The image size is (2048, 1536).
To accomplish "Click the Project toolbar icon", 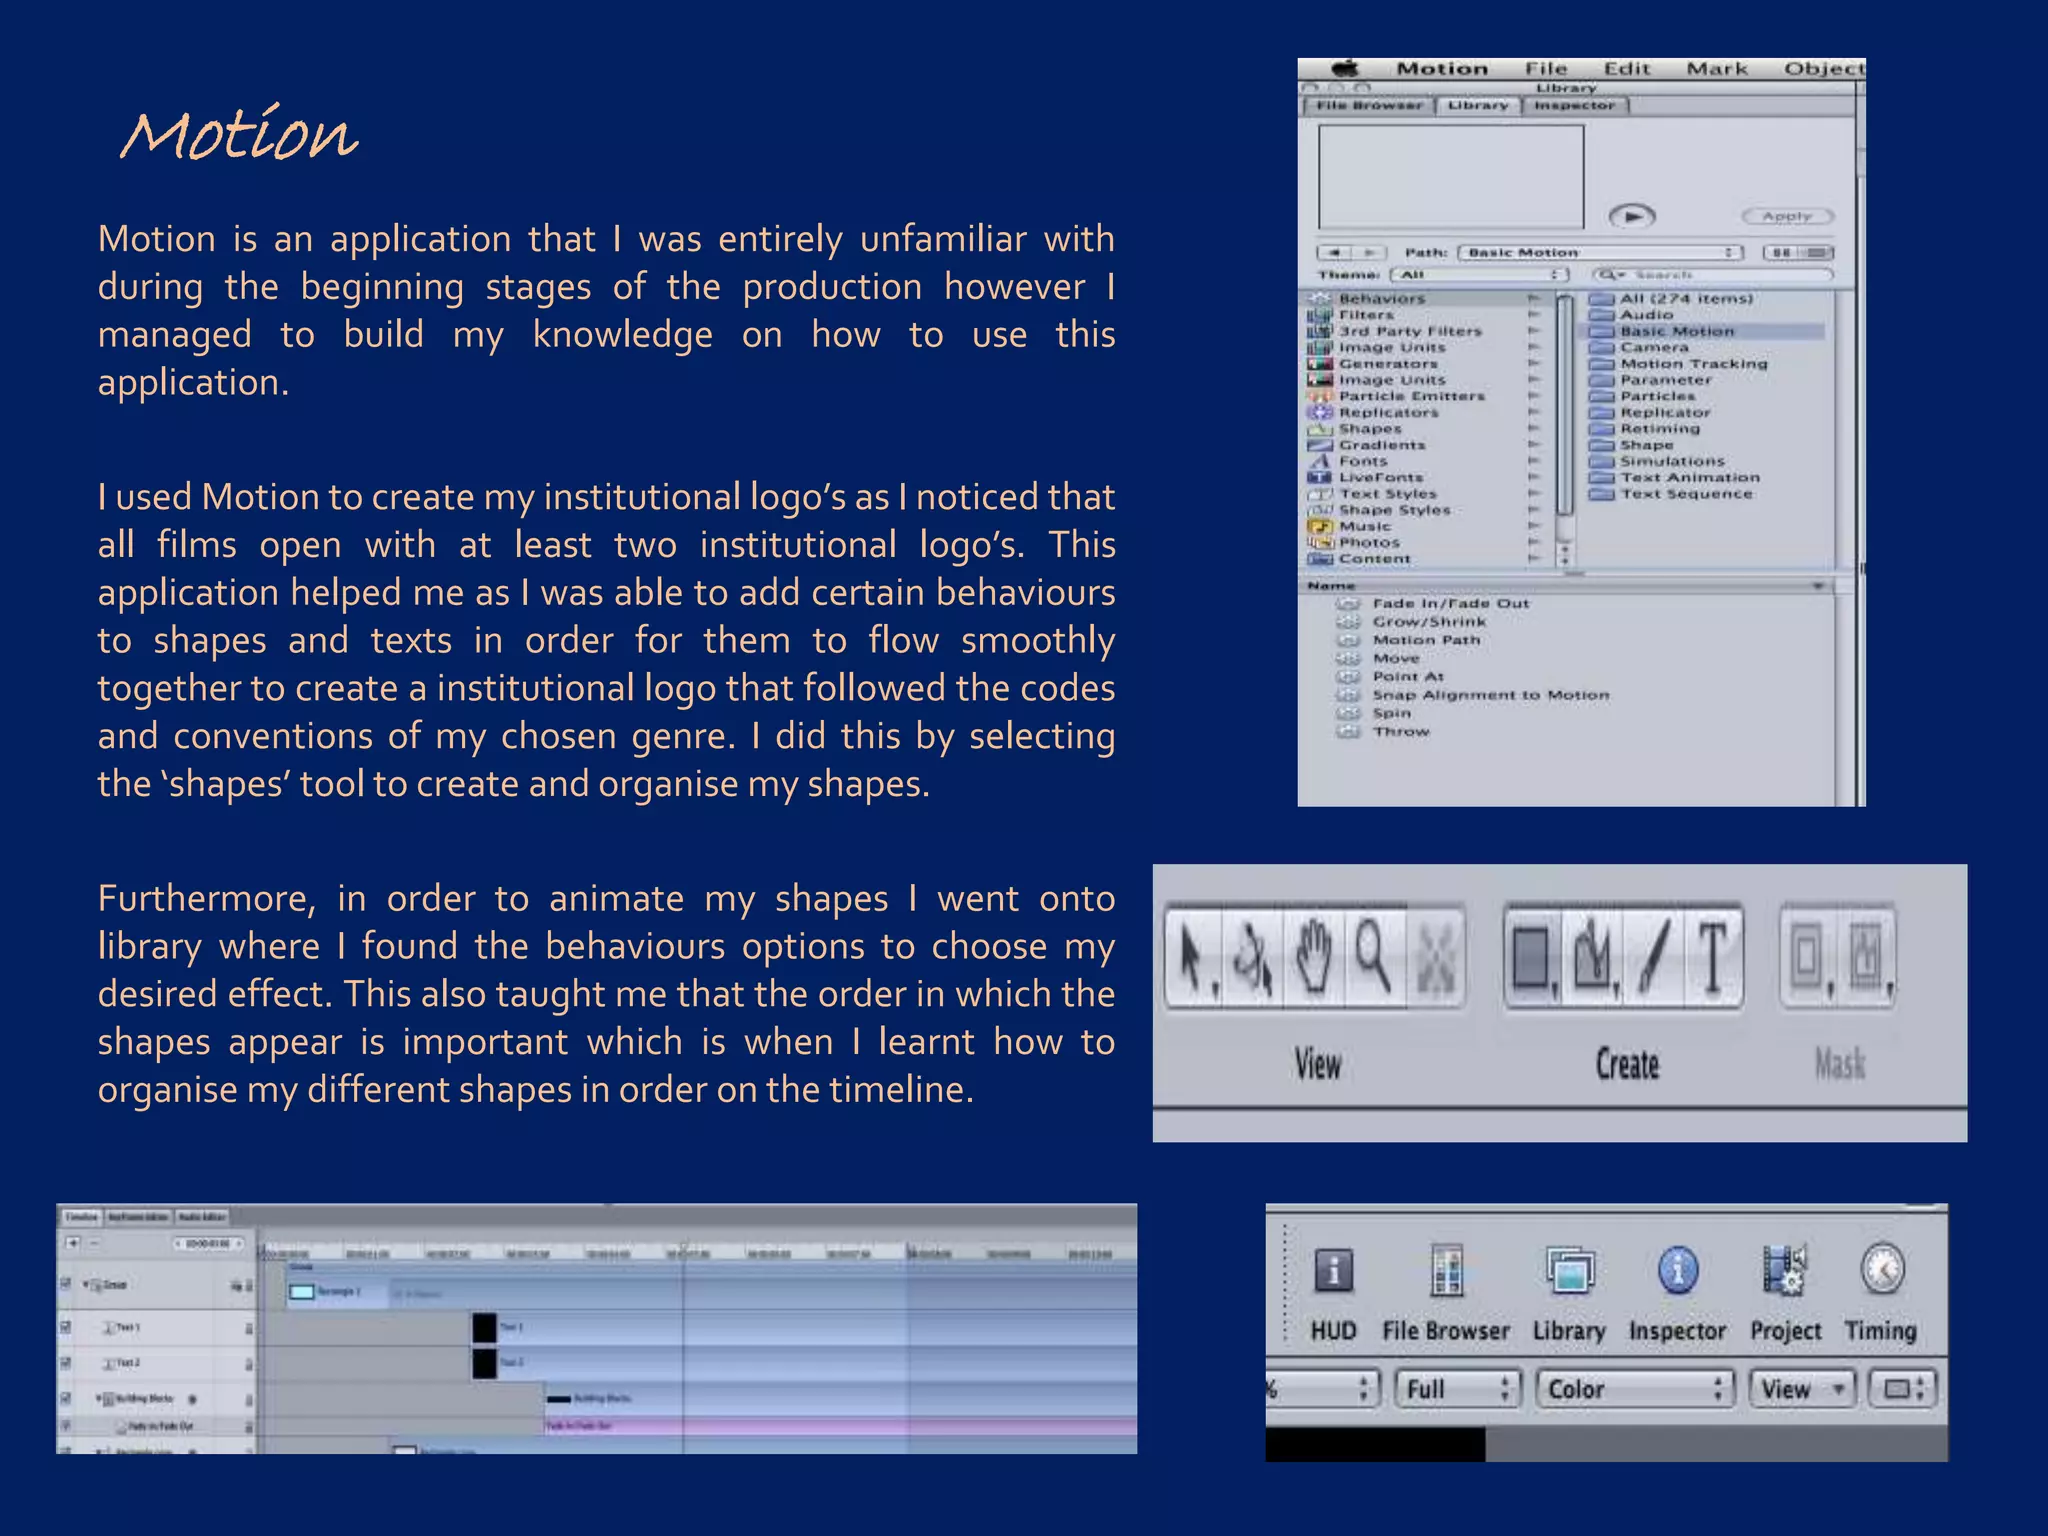I will click(1785, 1271).
